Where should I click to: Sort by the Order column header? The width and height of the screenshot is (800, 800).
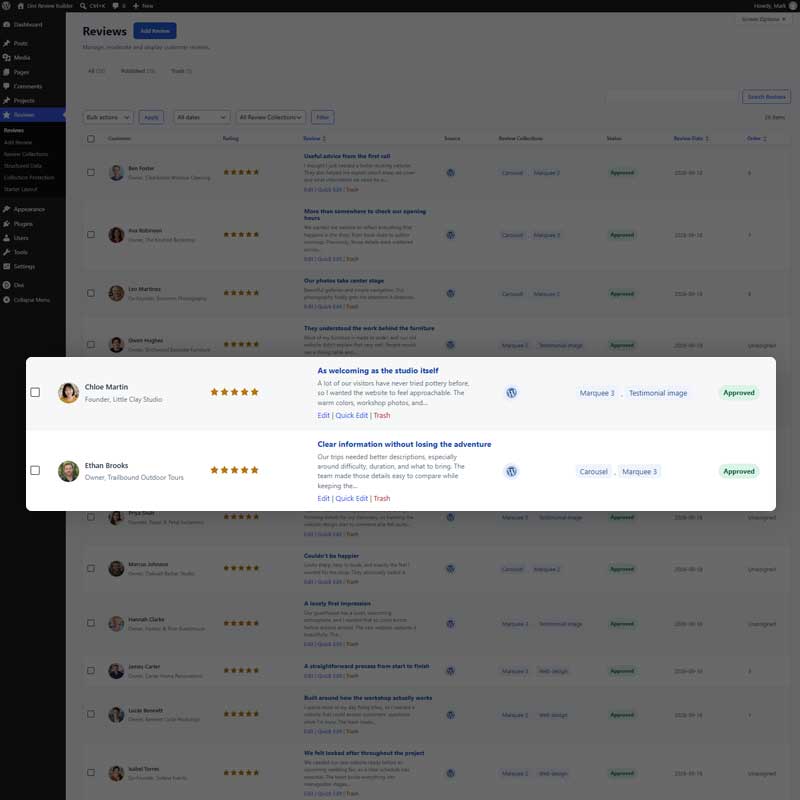756,138
